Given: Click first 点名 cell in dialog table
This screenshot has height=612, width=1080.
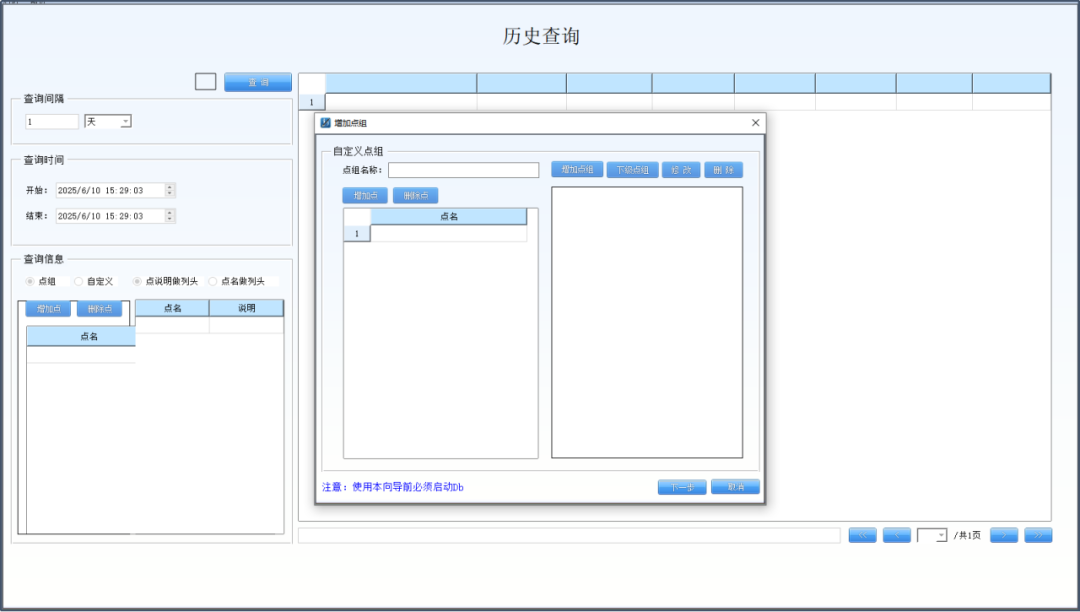Looking at the screenshot, I should click(x=448, y=233).
